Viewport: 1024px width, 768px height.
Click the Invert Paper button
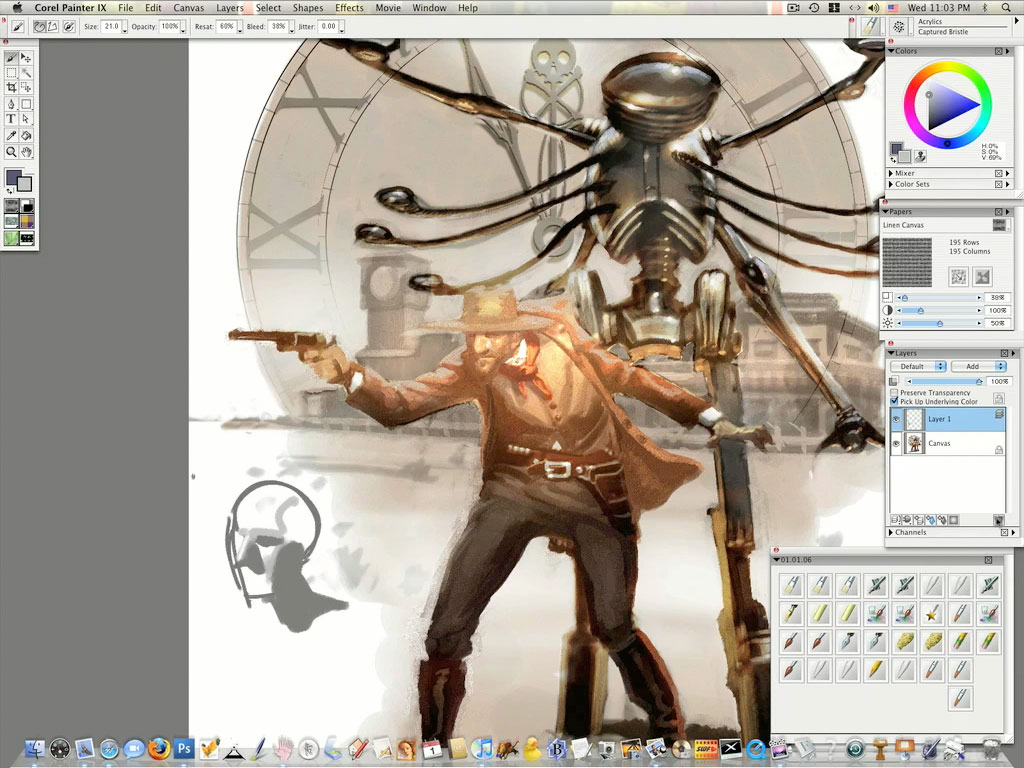982,277
